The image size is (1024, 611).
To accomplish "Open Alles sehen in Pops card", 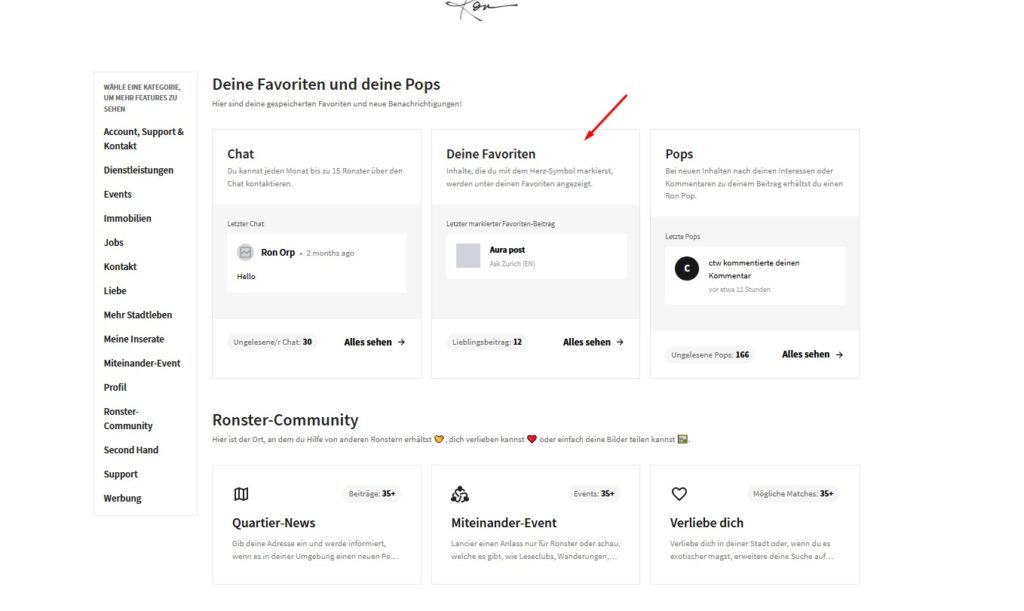I will (812, 354).
